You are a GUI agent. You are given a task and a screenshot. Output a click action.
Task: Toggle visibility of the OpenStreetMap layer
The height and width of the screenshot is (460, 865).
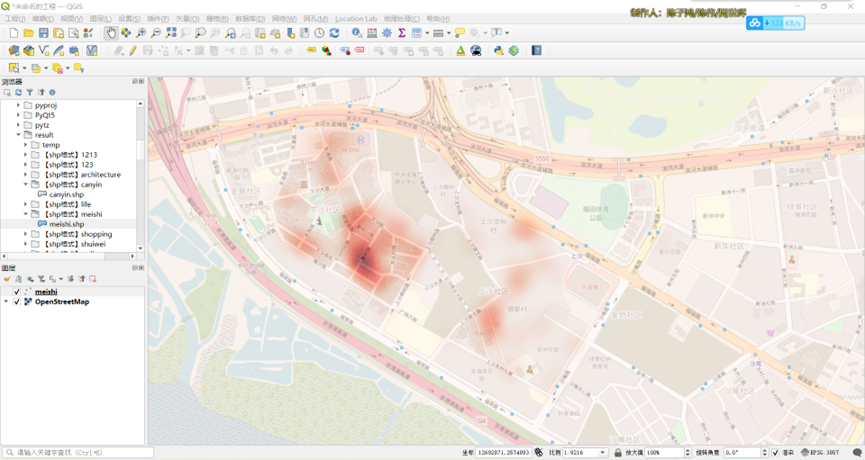(x=17, y=302)
